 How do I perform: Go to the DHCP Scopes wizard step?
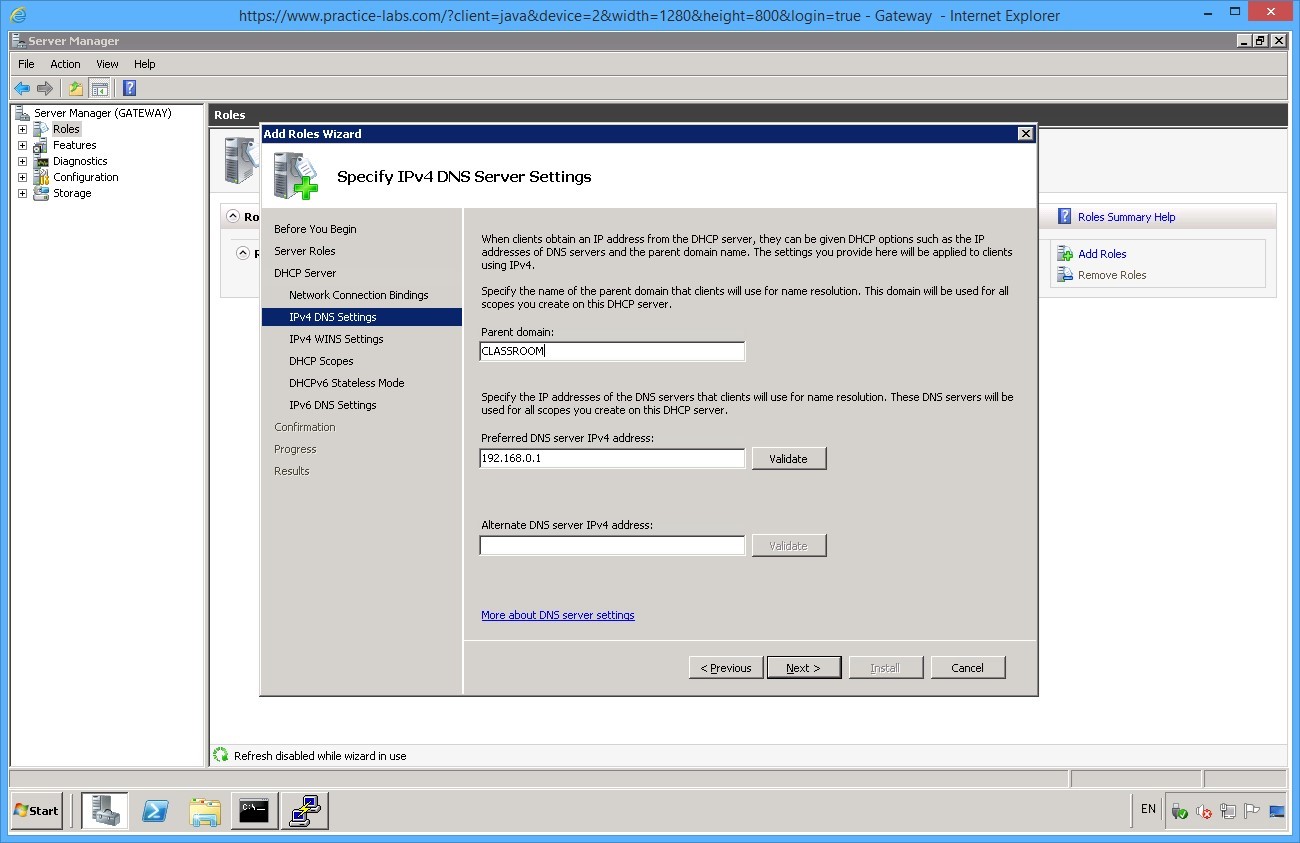coord(321,361)
